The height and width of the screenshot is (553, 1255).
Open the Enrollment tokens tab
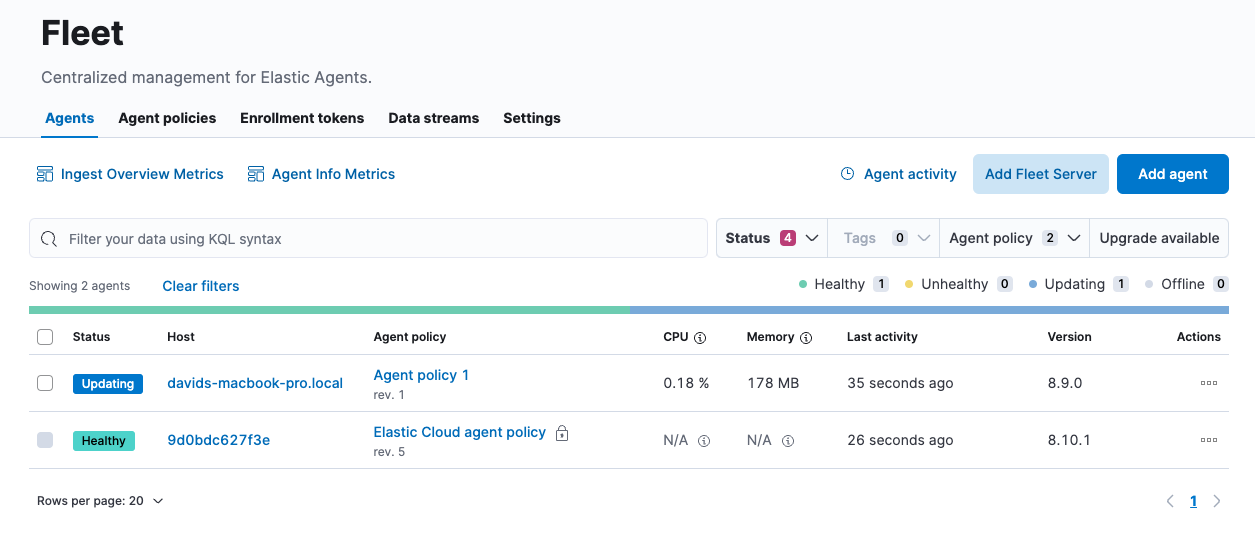tap(302, 118)
